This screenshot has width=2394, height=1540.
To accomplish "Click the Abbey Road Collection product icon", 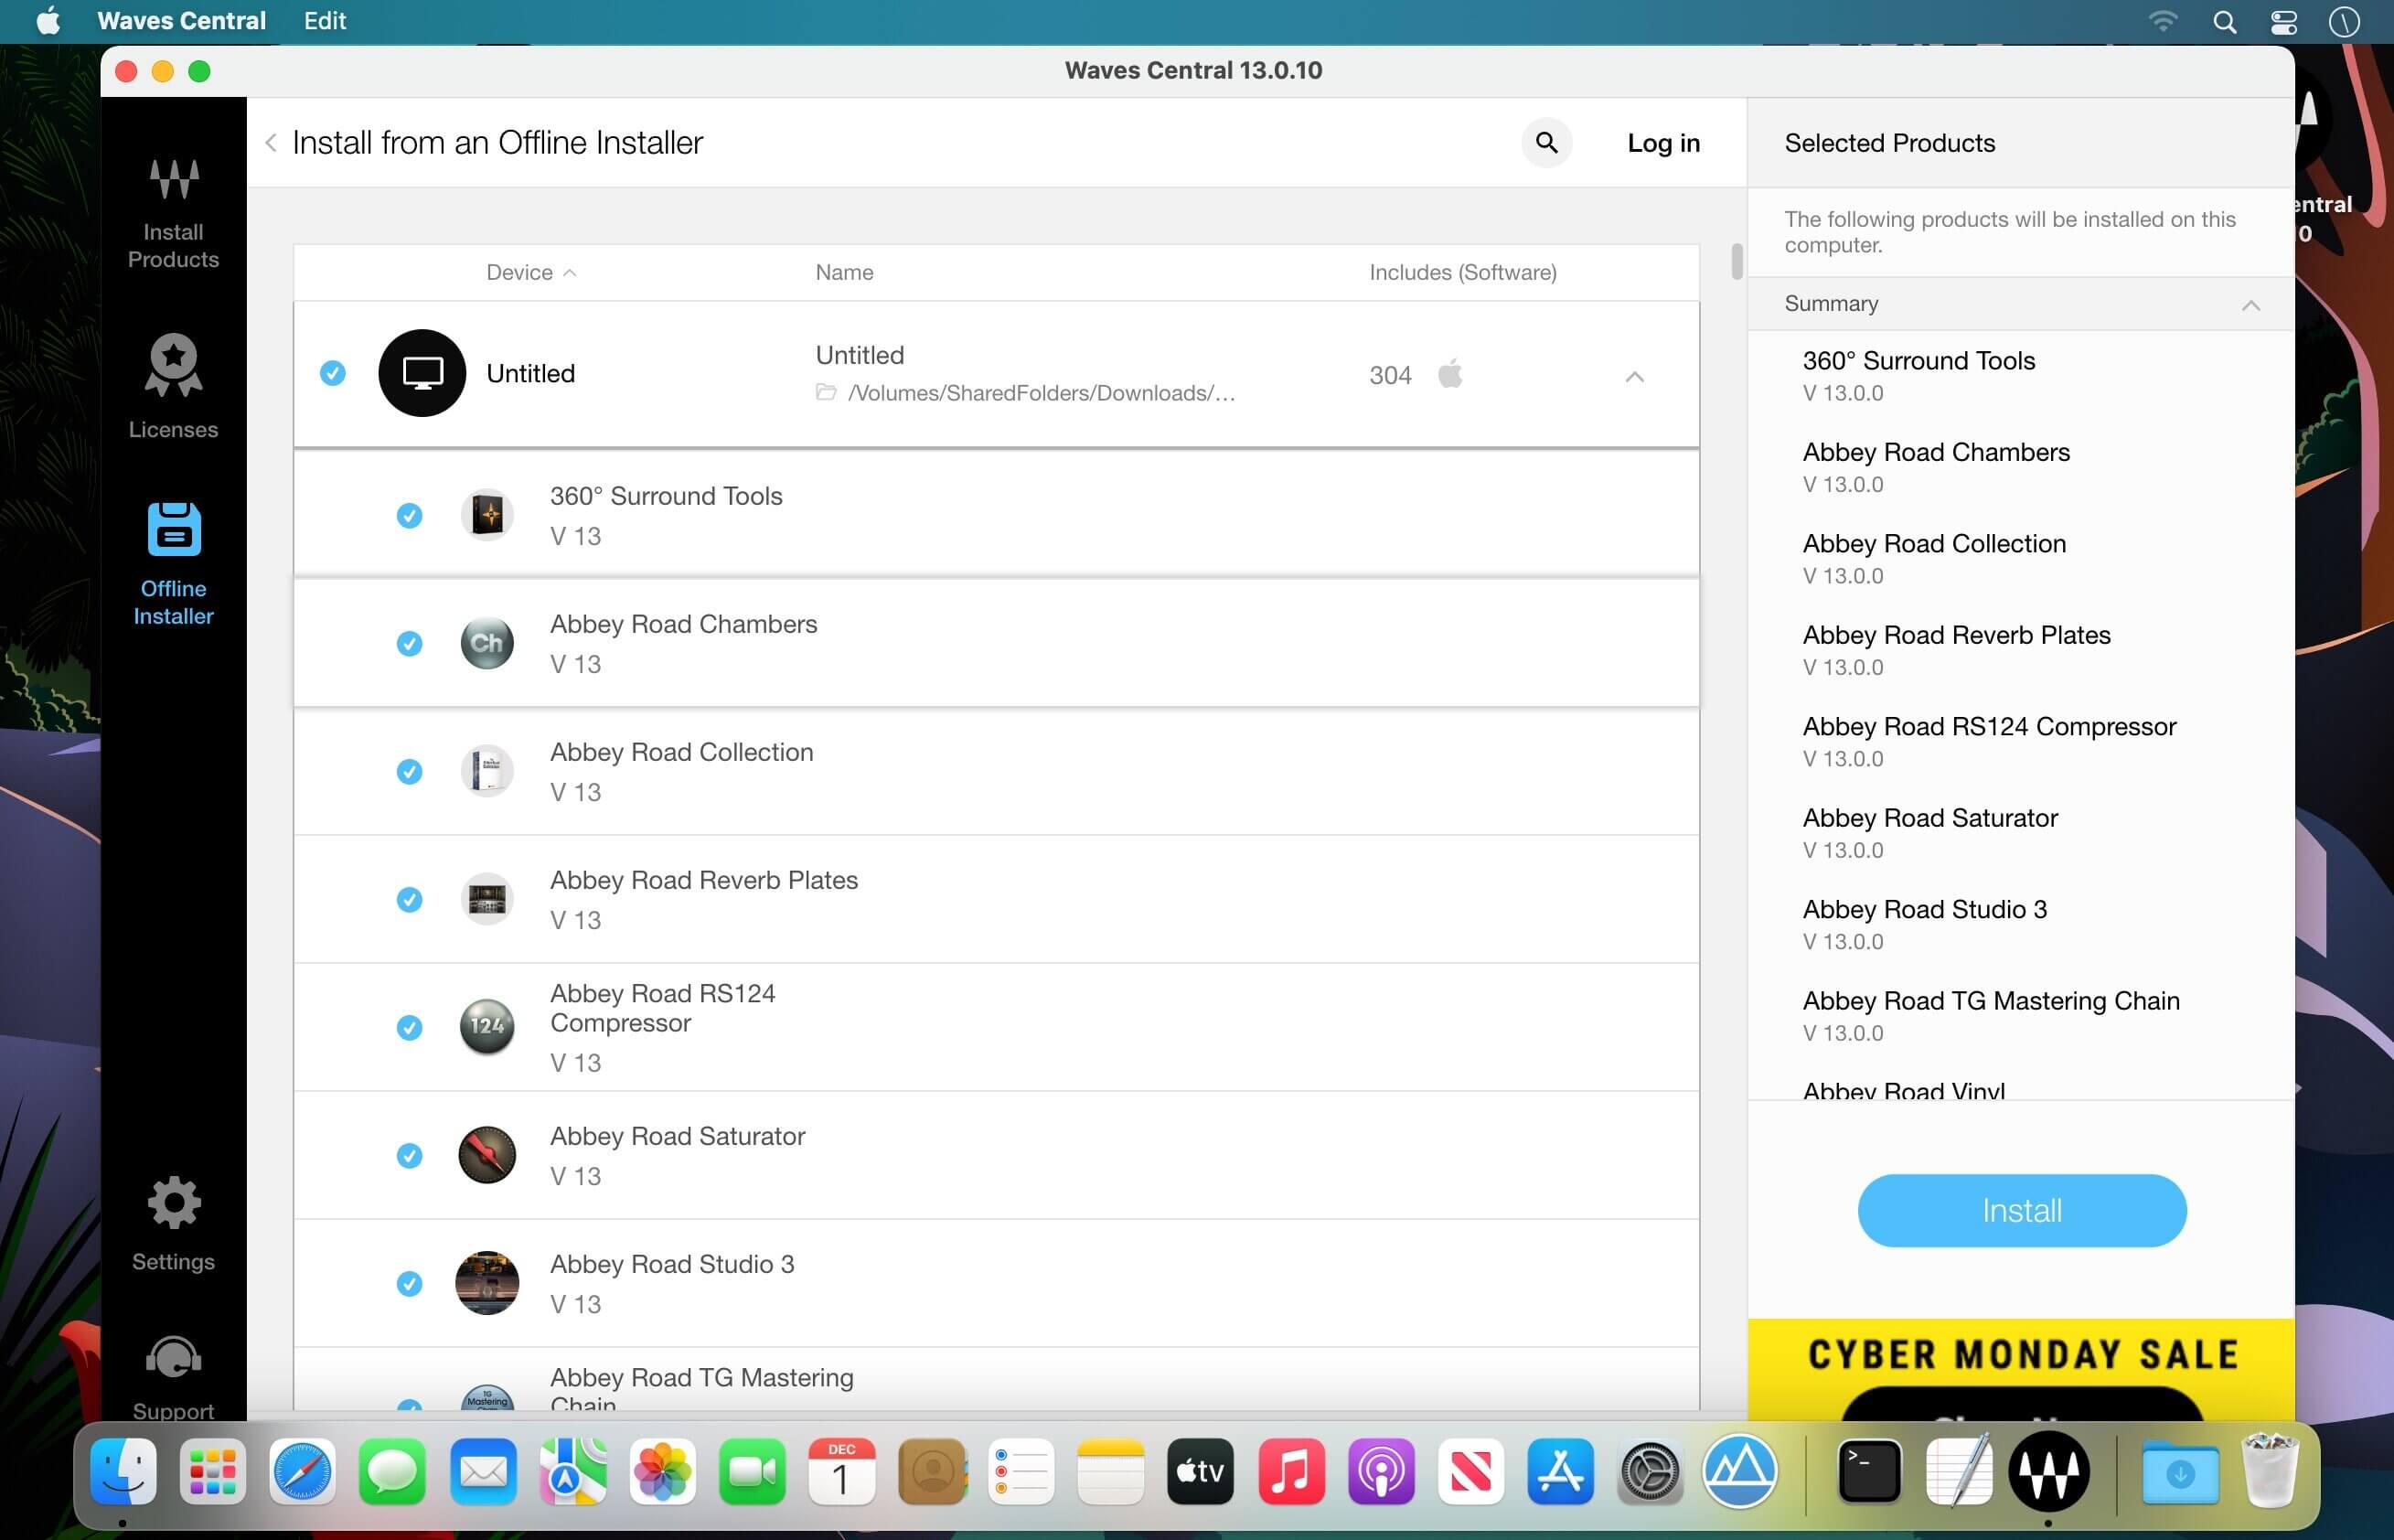I will tap(487, 771).
